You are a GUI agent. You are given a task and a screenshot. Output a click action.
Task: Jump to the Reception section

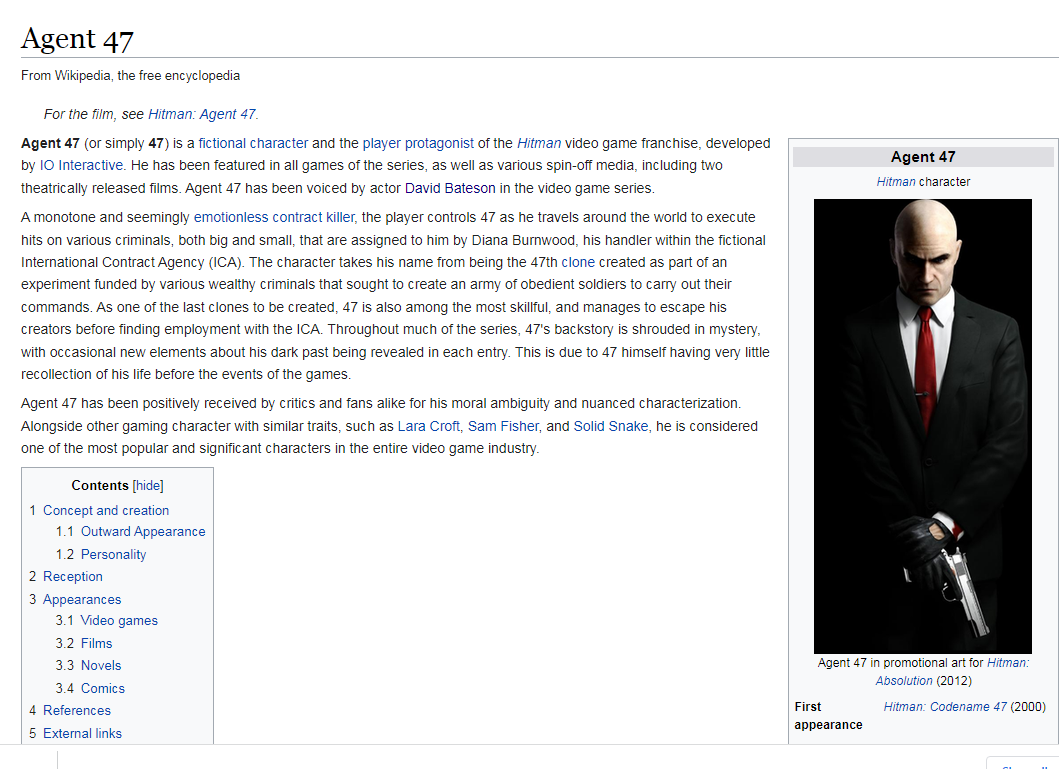73,577
